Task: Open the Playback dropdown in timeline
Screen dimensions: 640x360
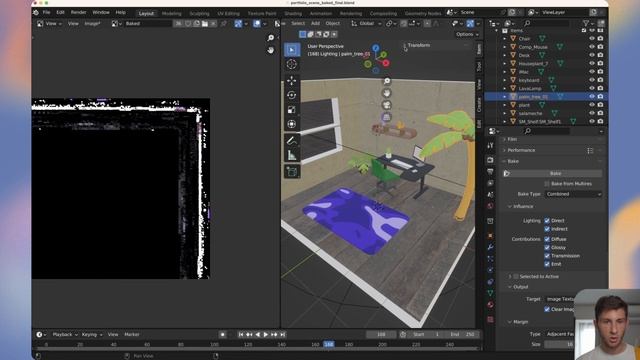Action: click(x=65, y=335)
